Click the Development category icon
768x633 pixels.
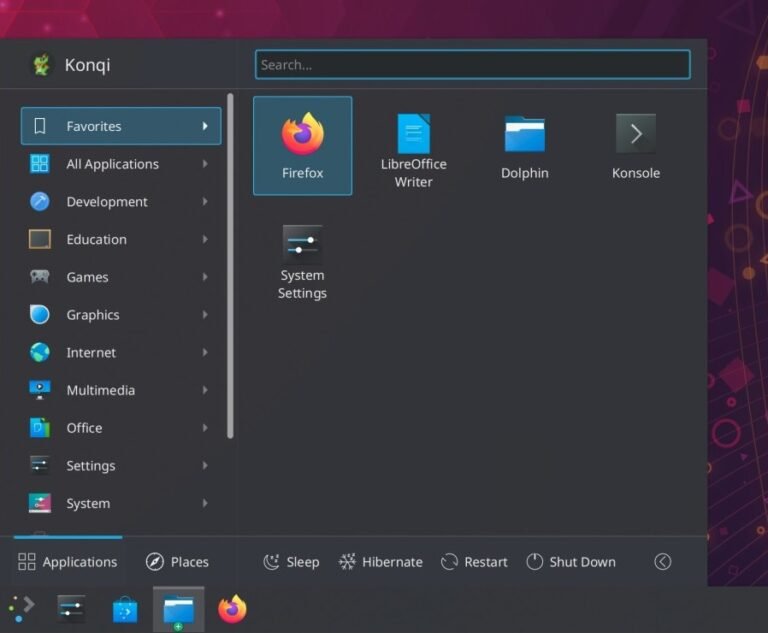tap(40, 201)
